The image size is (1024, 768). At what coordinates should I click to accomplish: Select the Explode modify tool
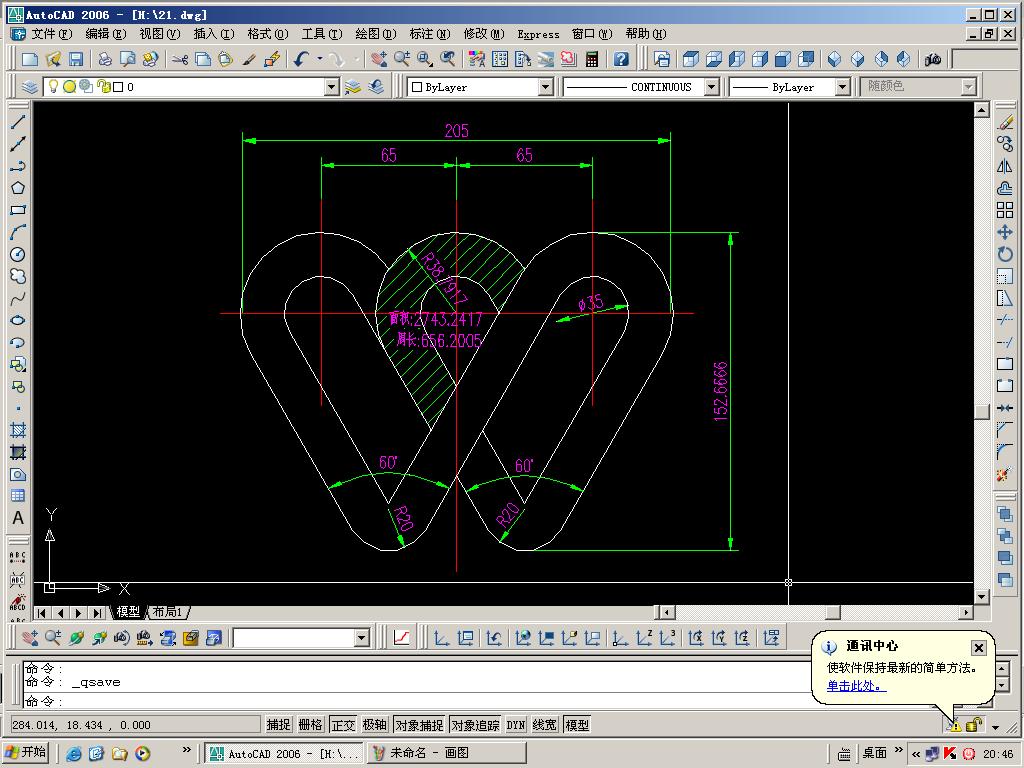1005,475
